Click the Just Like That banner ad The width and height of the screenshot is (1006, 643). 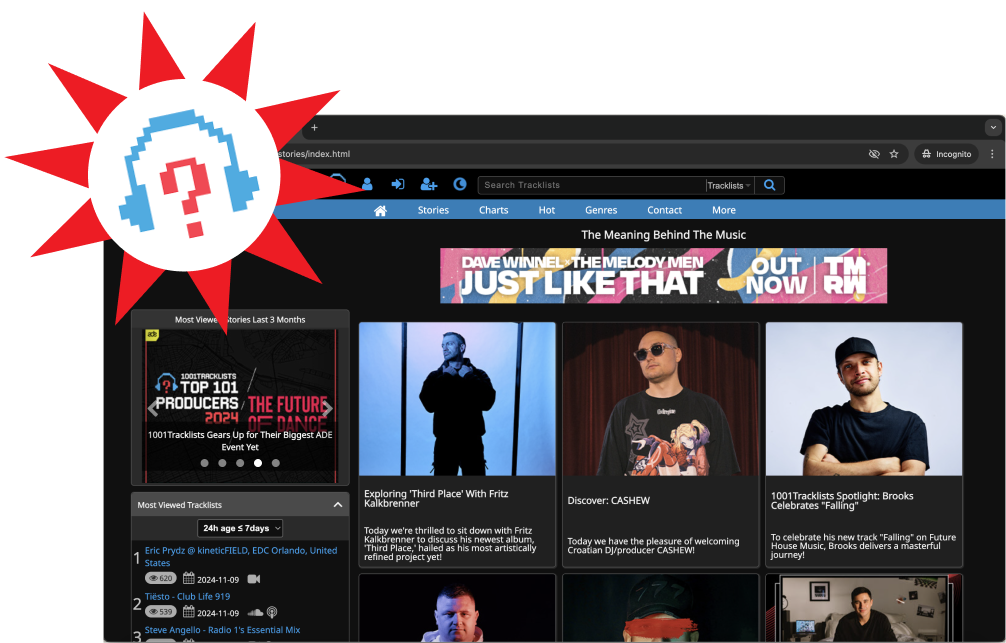tap(663, 276)
